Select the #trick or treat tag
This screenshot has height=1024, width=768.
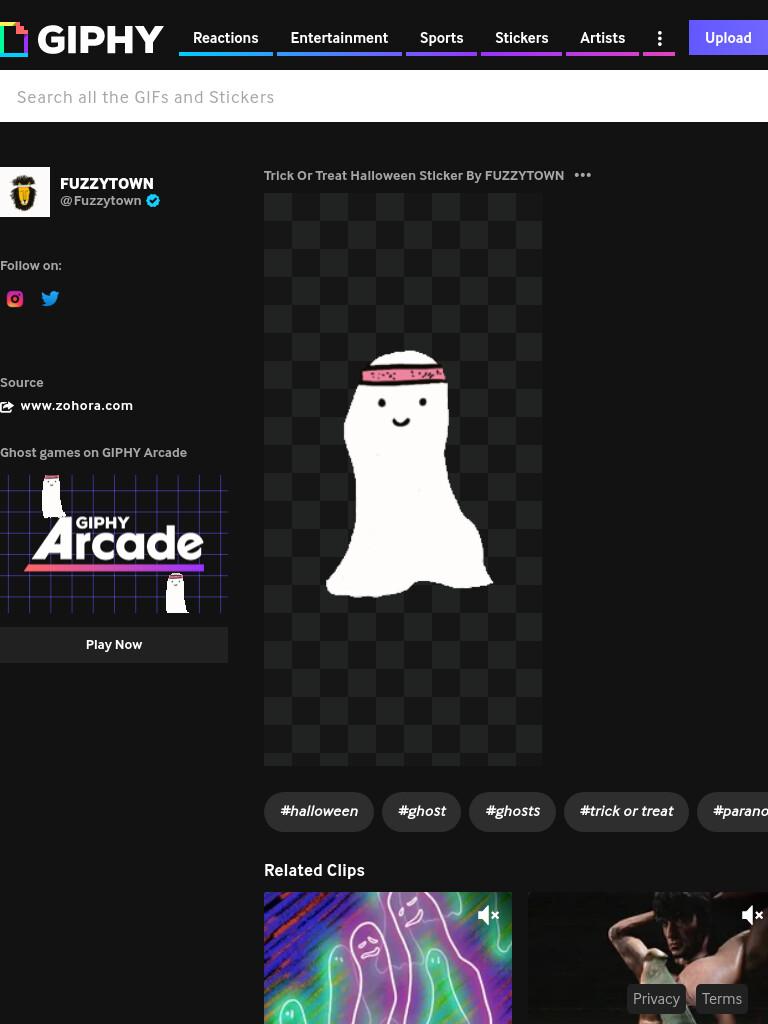(x=626, y=812)
